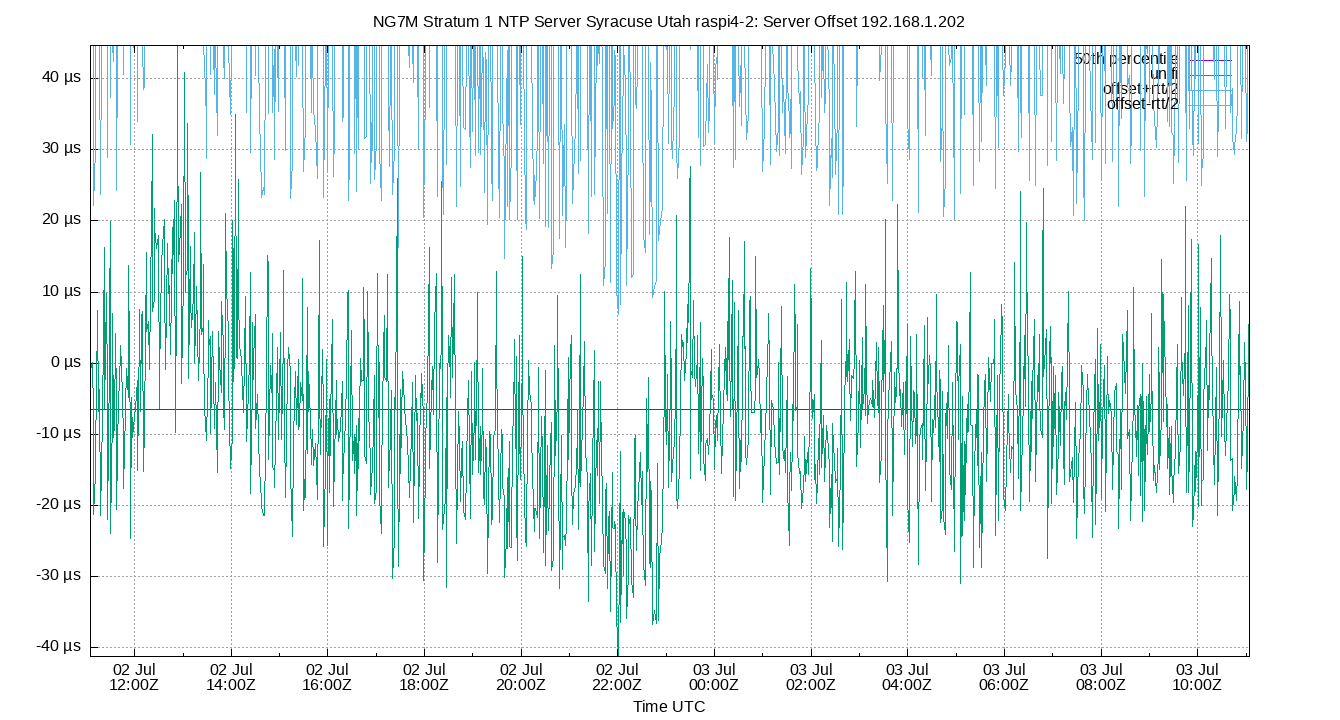Click the '-30 µs' y-axis tick label

(x=59, y=575)
